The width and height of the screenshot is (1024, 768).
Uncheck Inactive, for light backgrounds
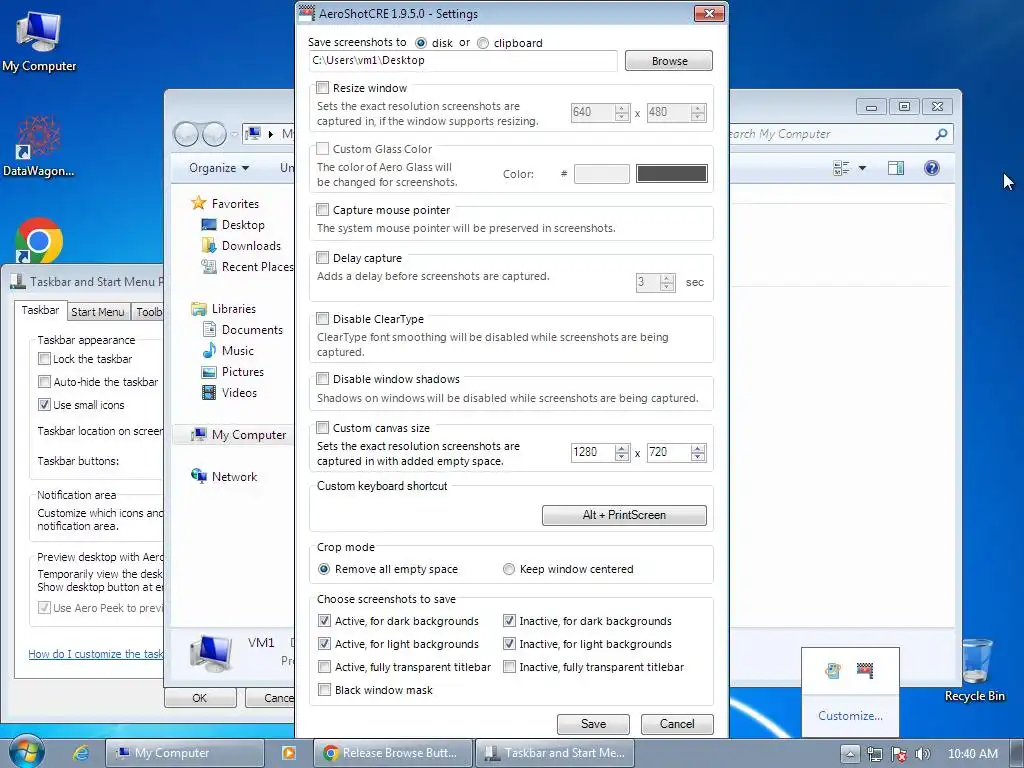509,644
